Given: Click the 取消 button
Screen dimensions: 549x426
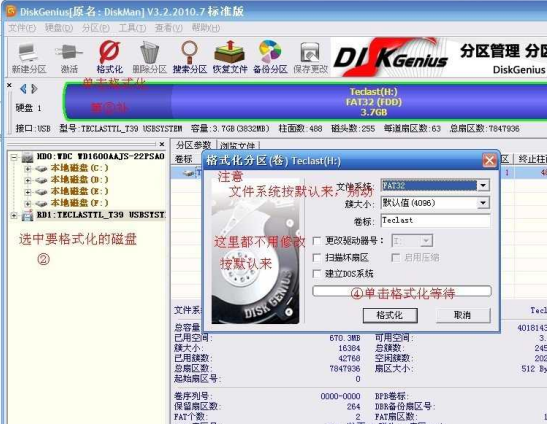Looking at the screenshot, I should tap(463, 315).
